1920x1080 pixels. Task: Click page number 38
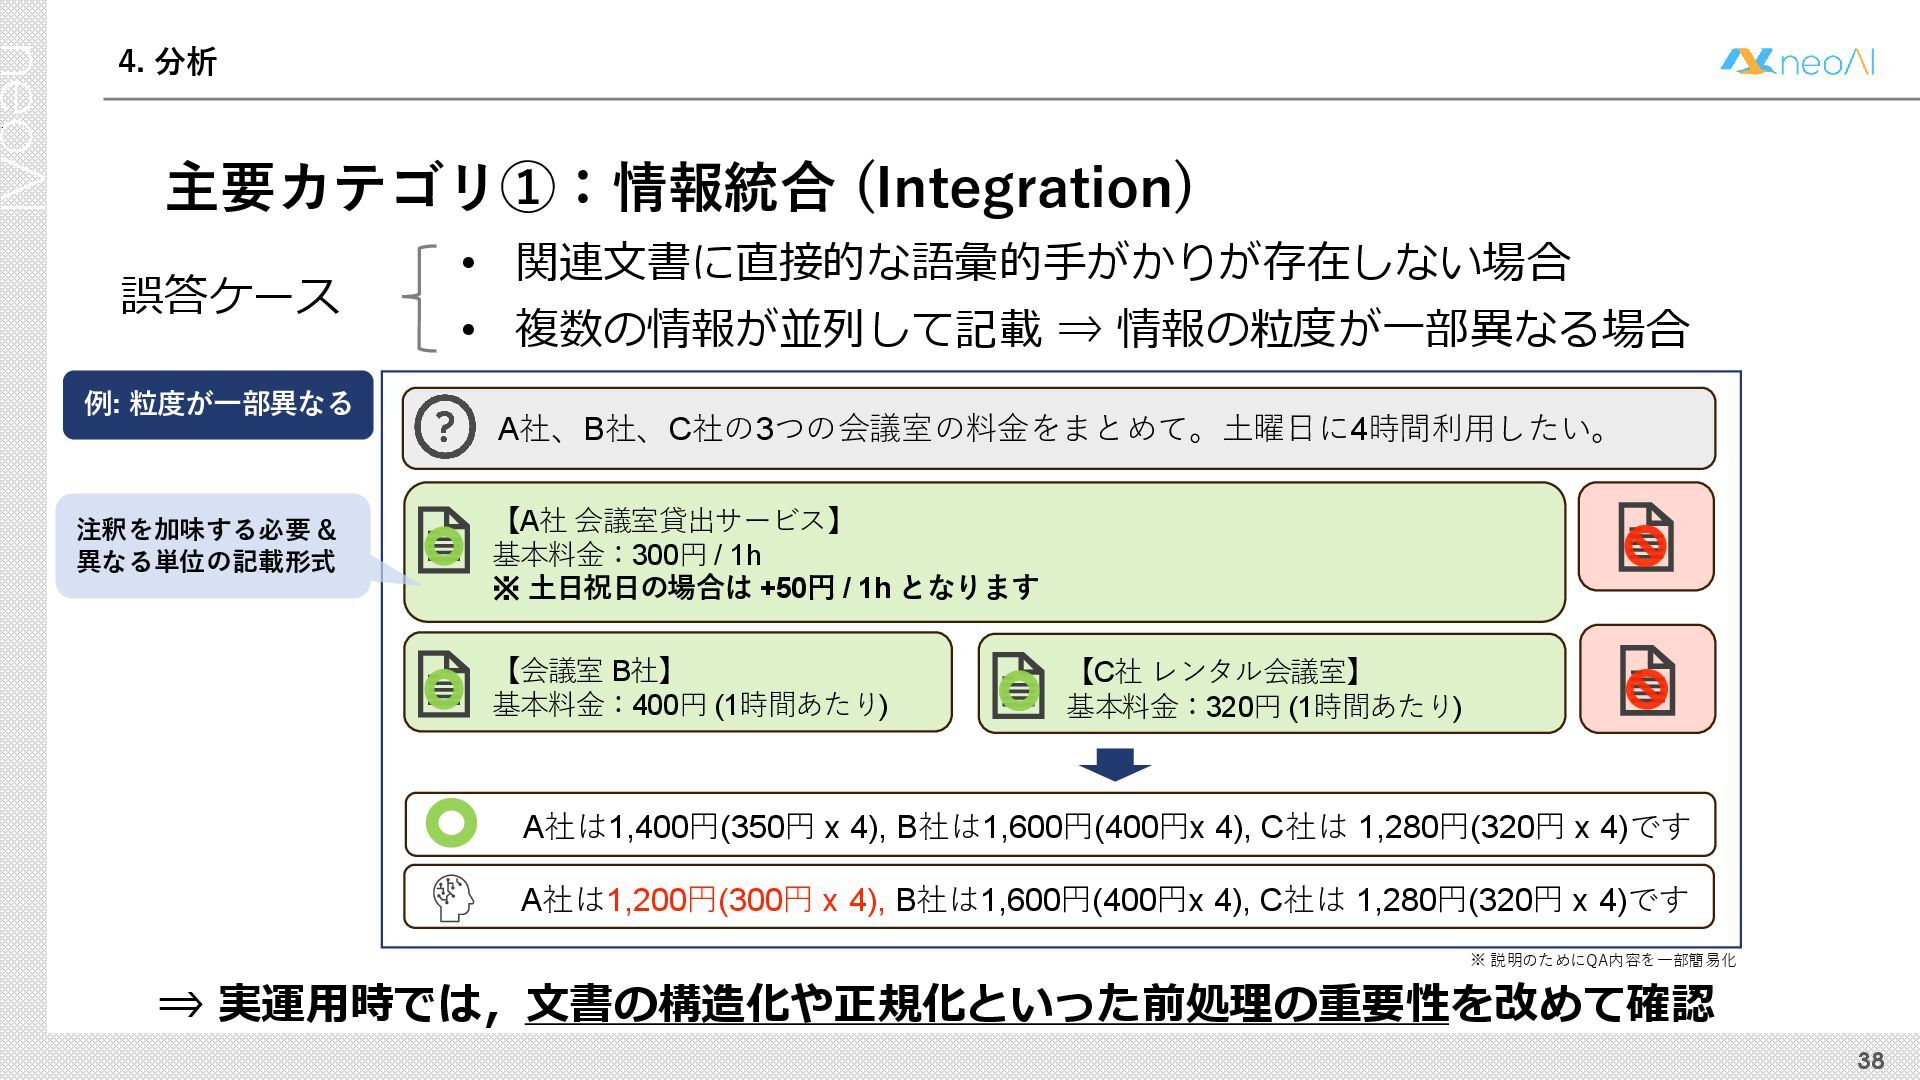[1870, 1060]
